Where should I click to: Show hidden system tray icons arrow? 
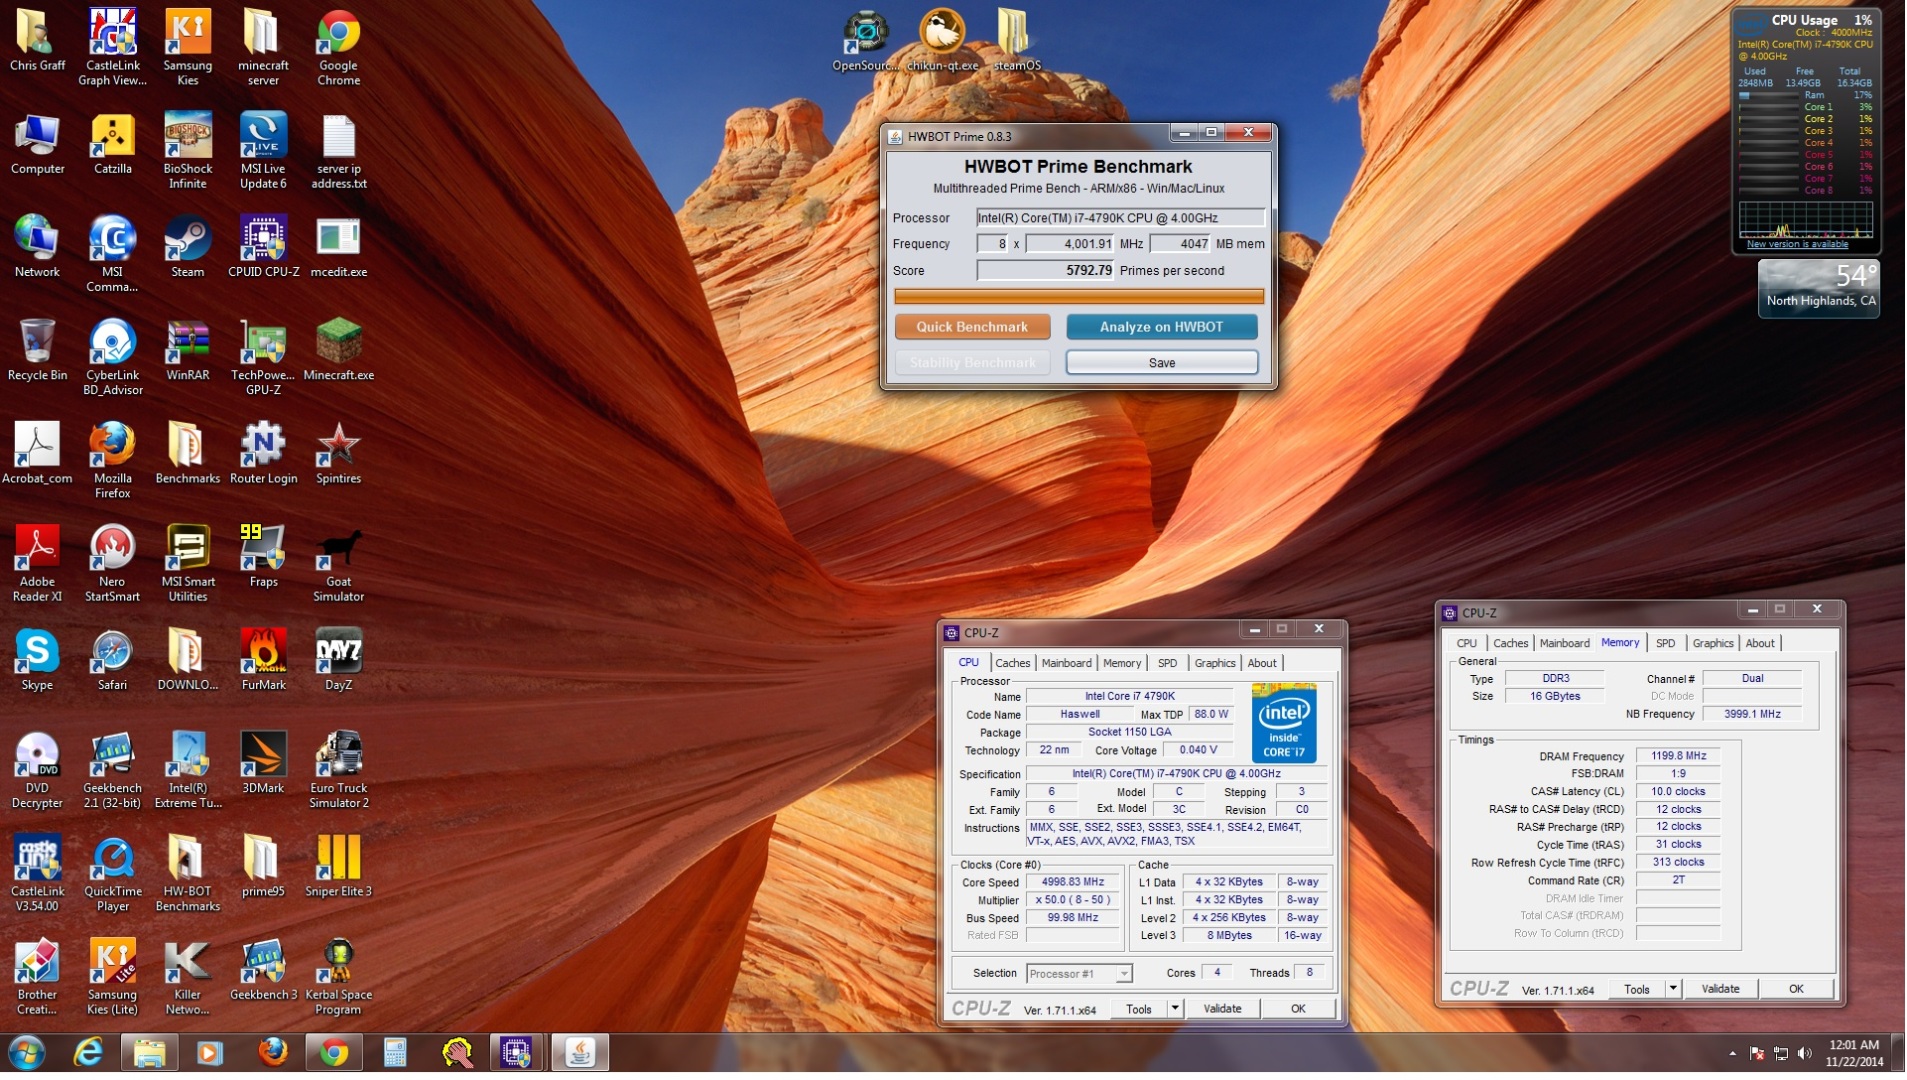tap(1732, 1054)
